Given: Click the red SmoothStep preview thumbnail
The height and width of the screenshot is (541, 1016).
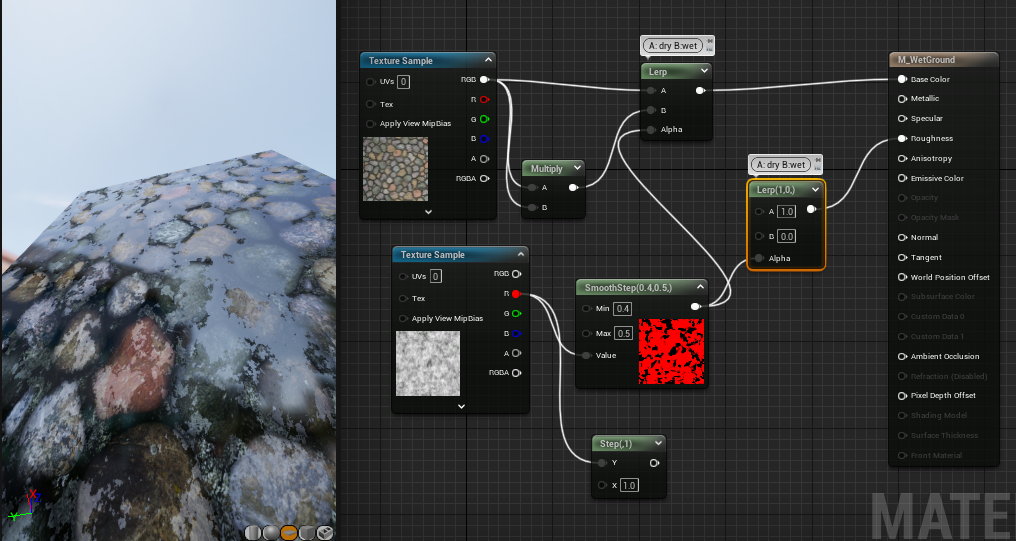Looking at the screenshot, I should coord(671,351).
